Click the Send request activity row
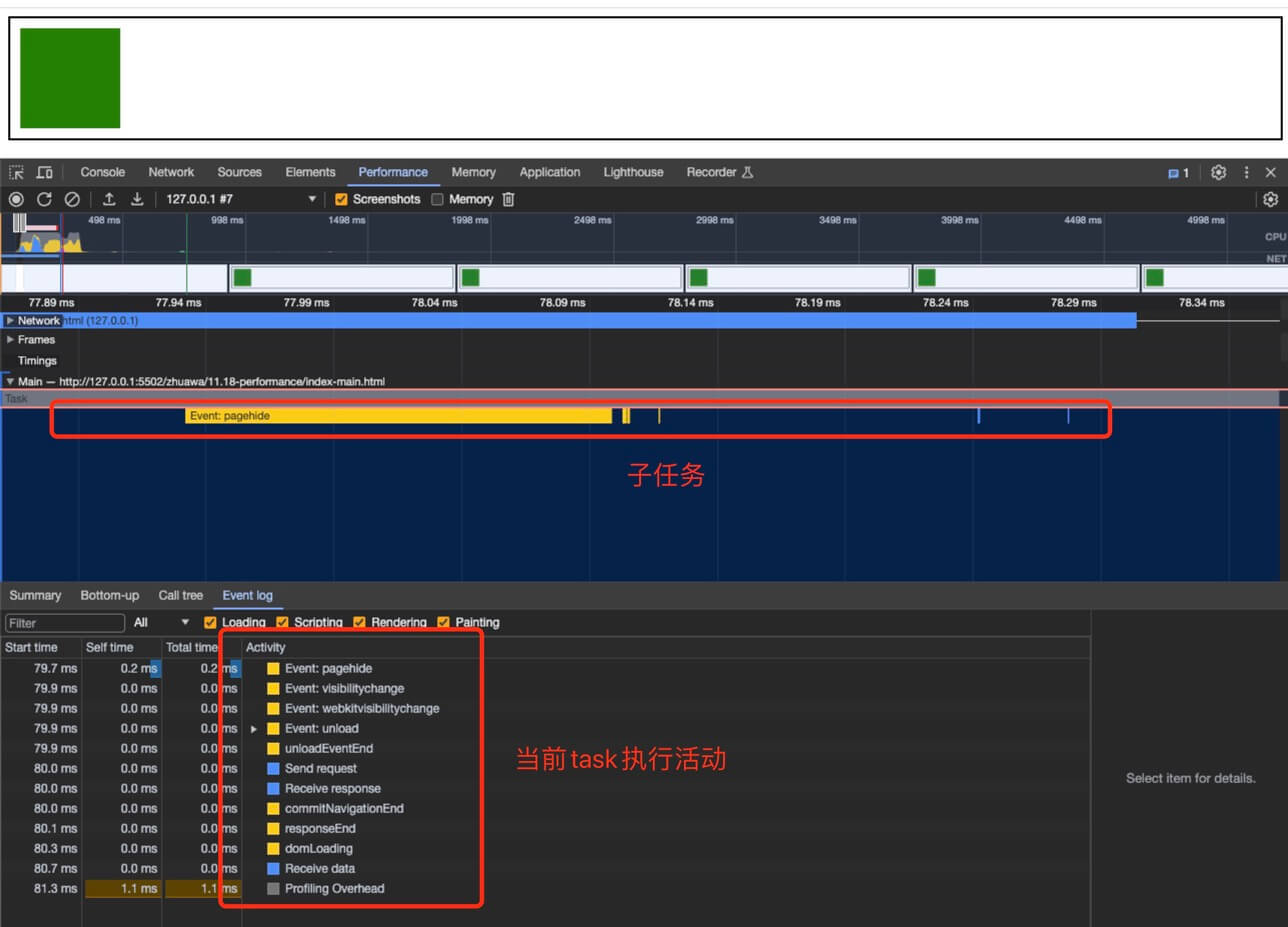1288x927 pixels. click(x=320, y=768)
